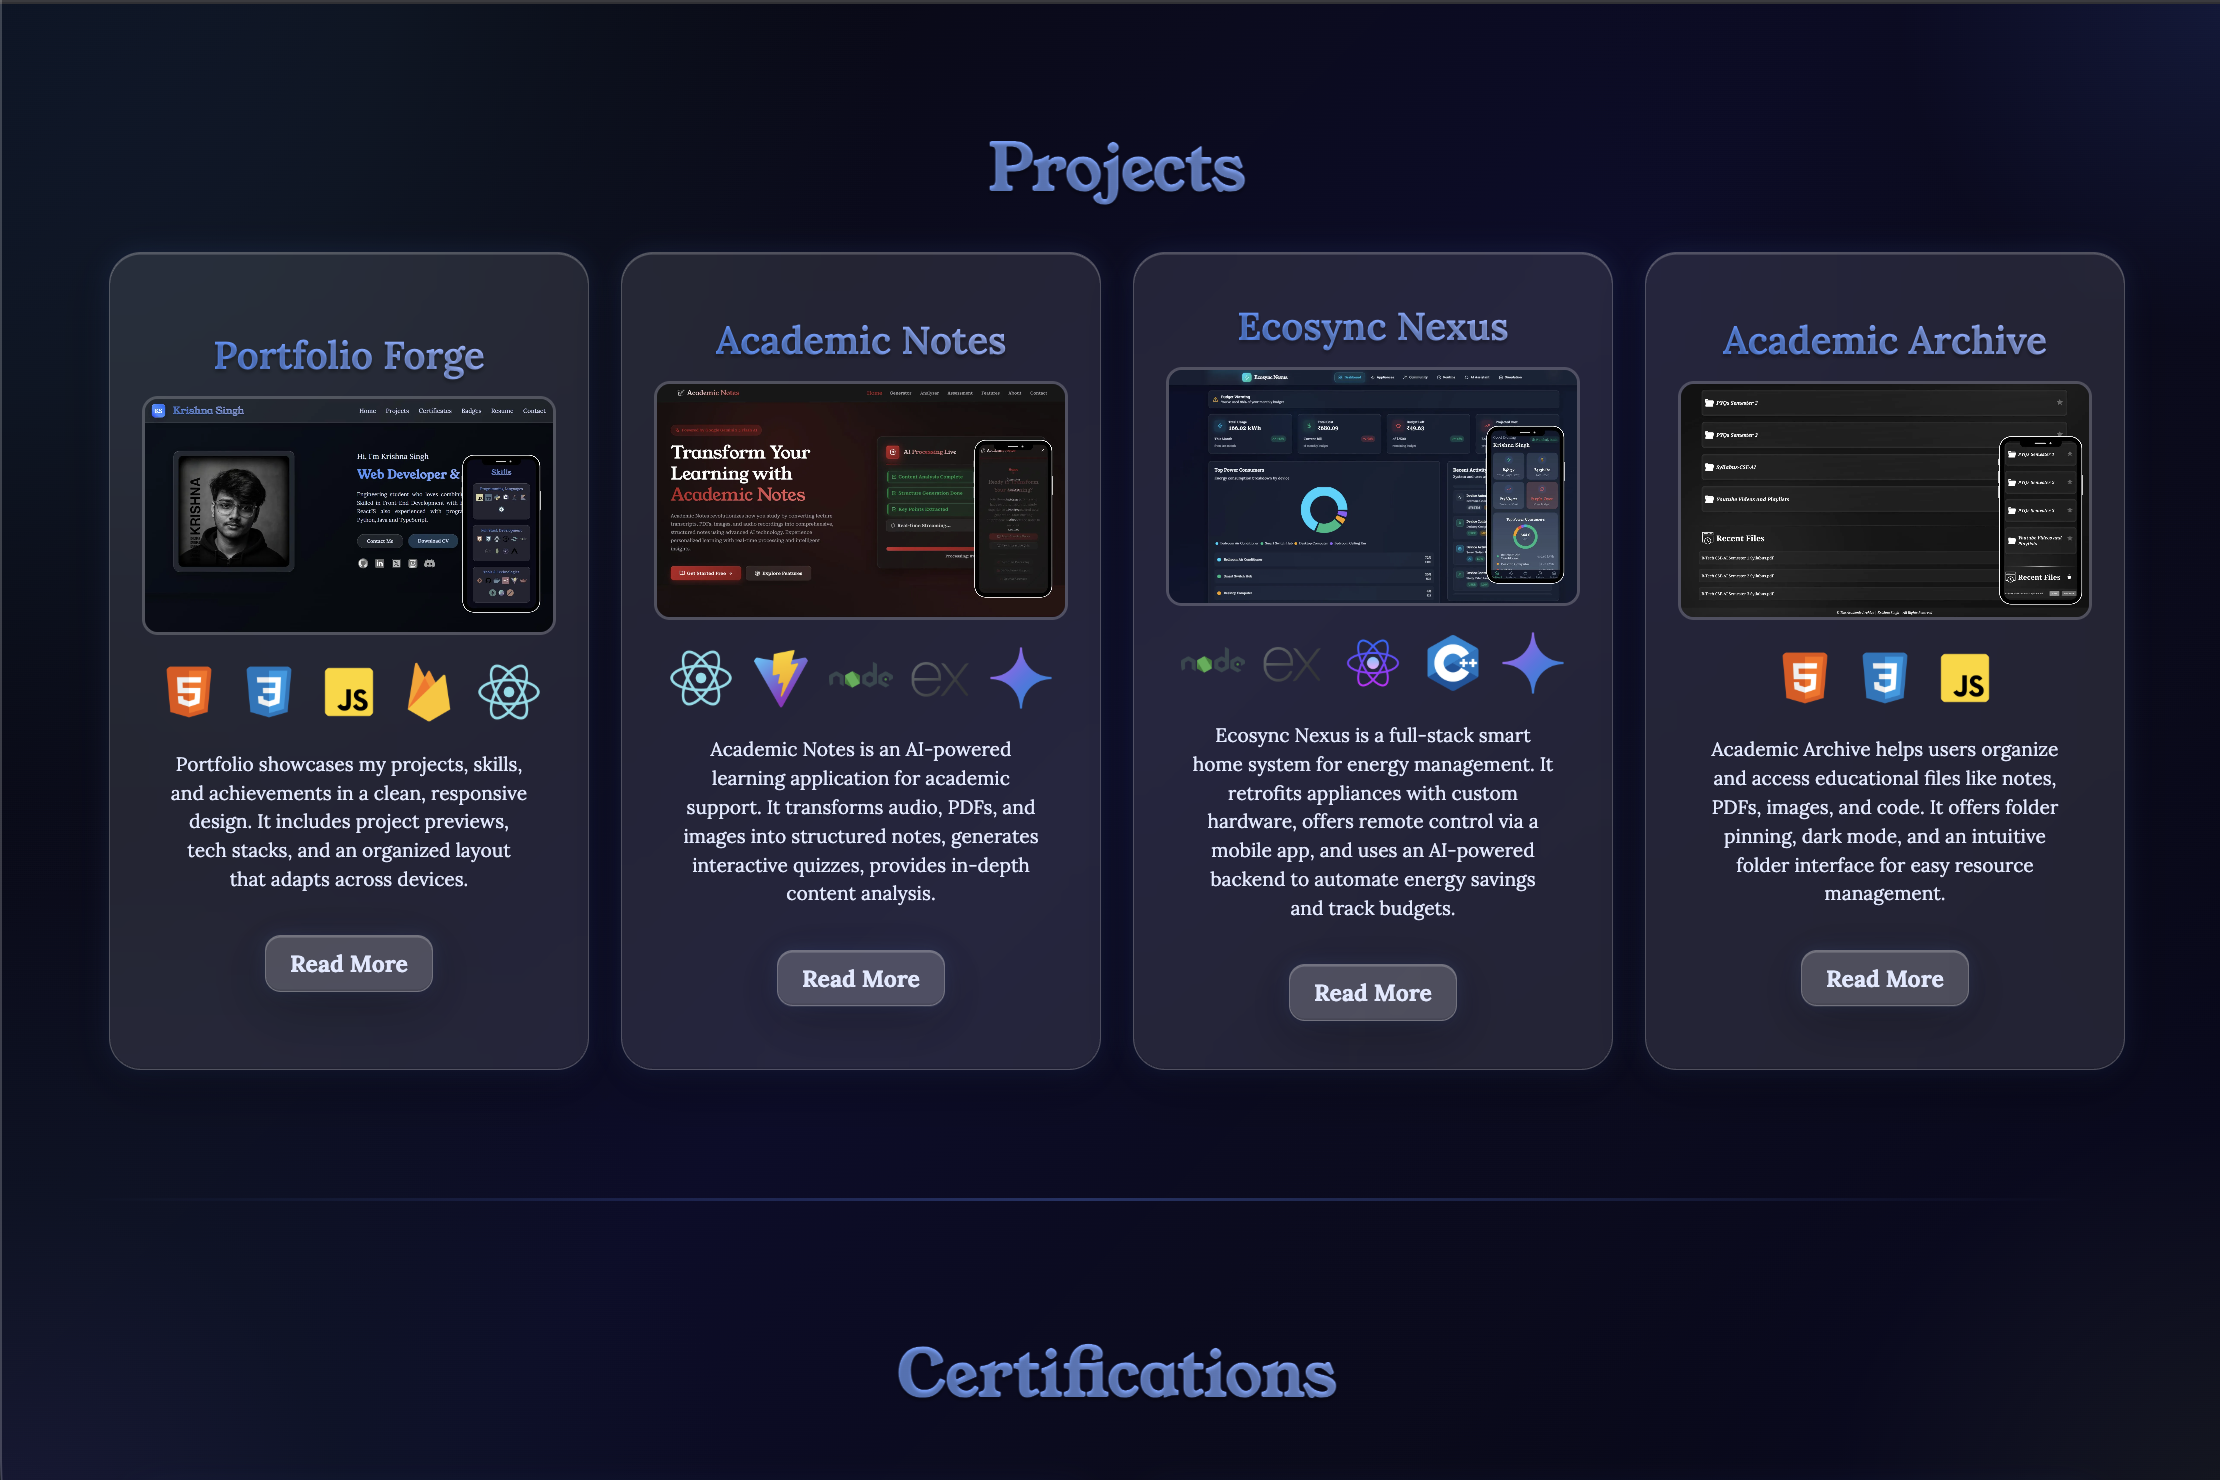This screenshot has height=1480, width=2220.
Task: Click the HTML5 icon under Portfolio Forge
Action: click(x=189, y=691)
